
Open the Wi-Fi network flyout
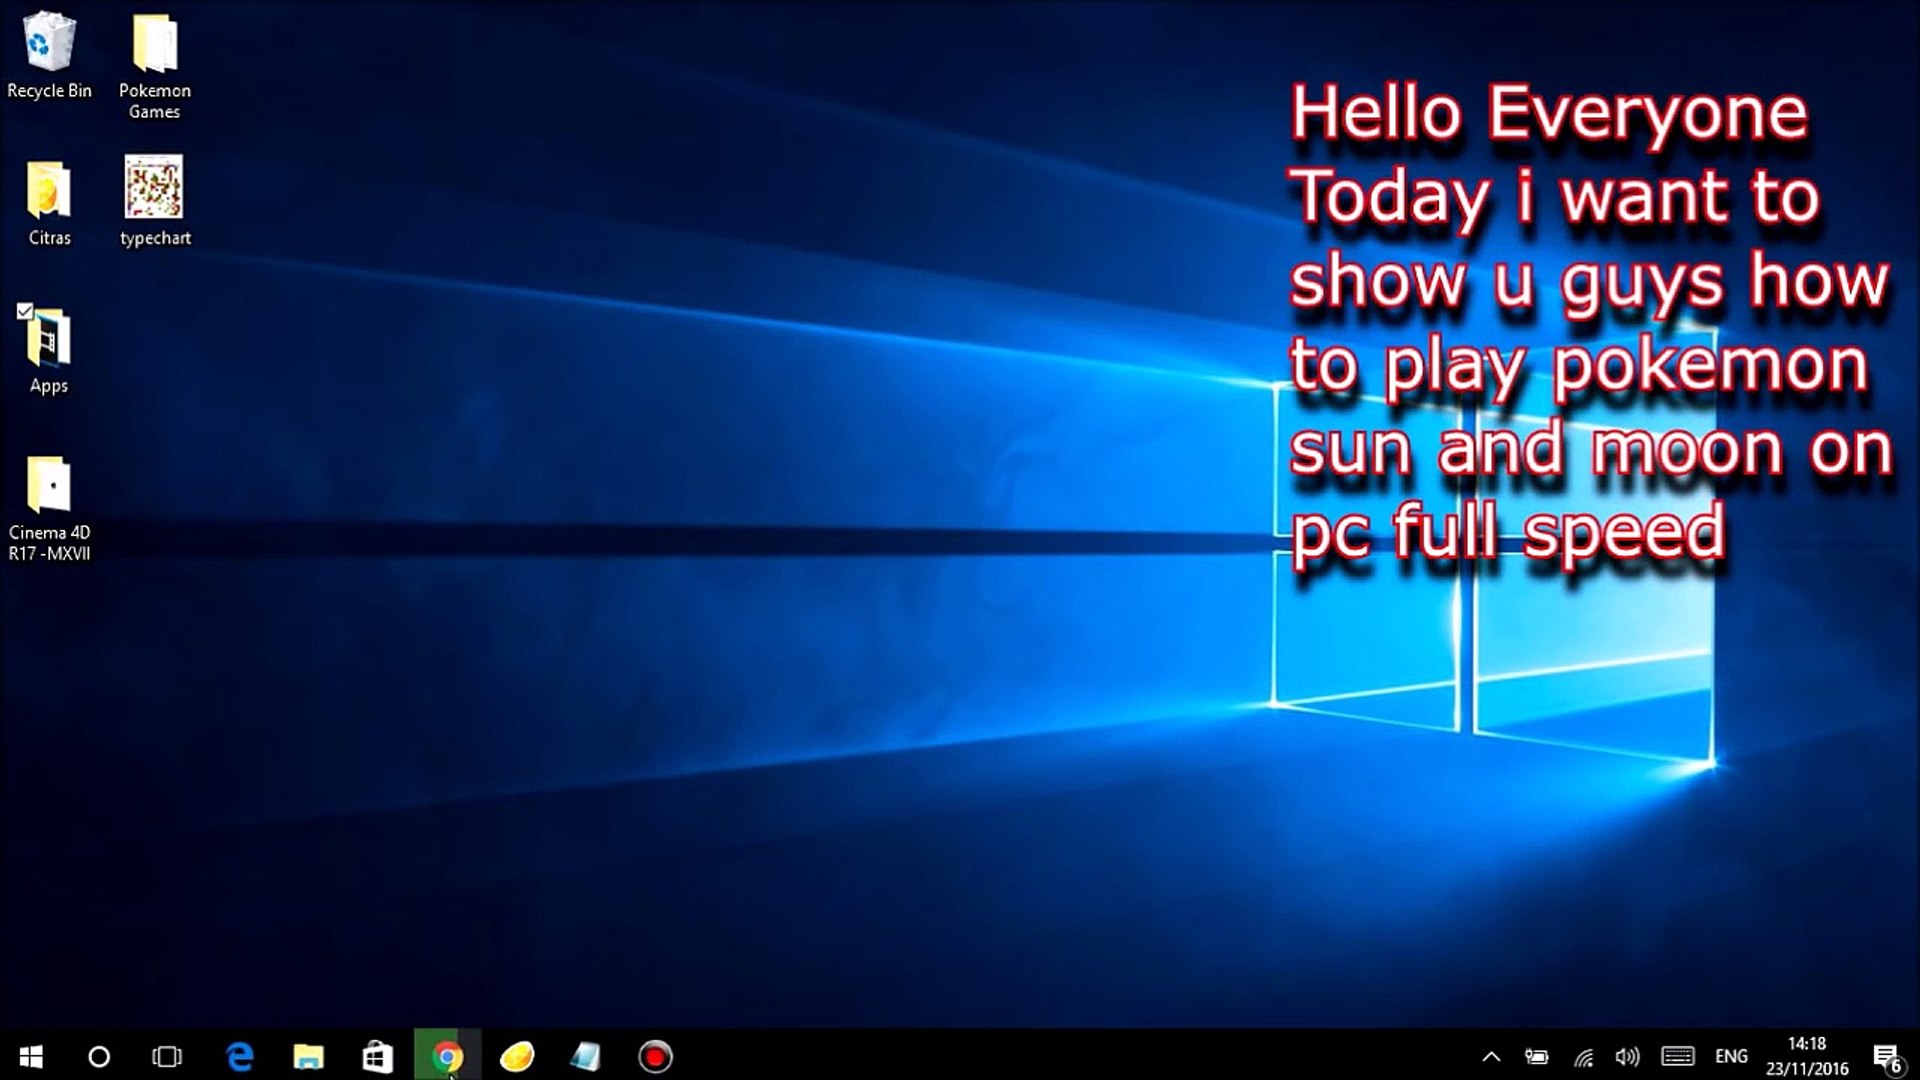(x=1583, y=1056)
